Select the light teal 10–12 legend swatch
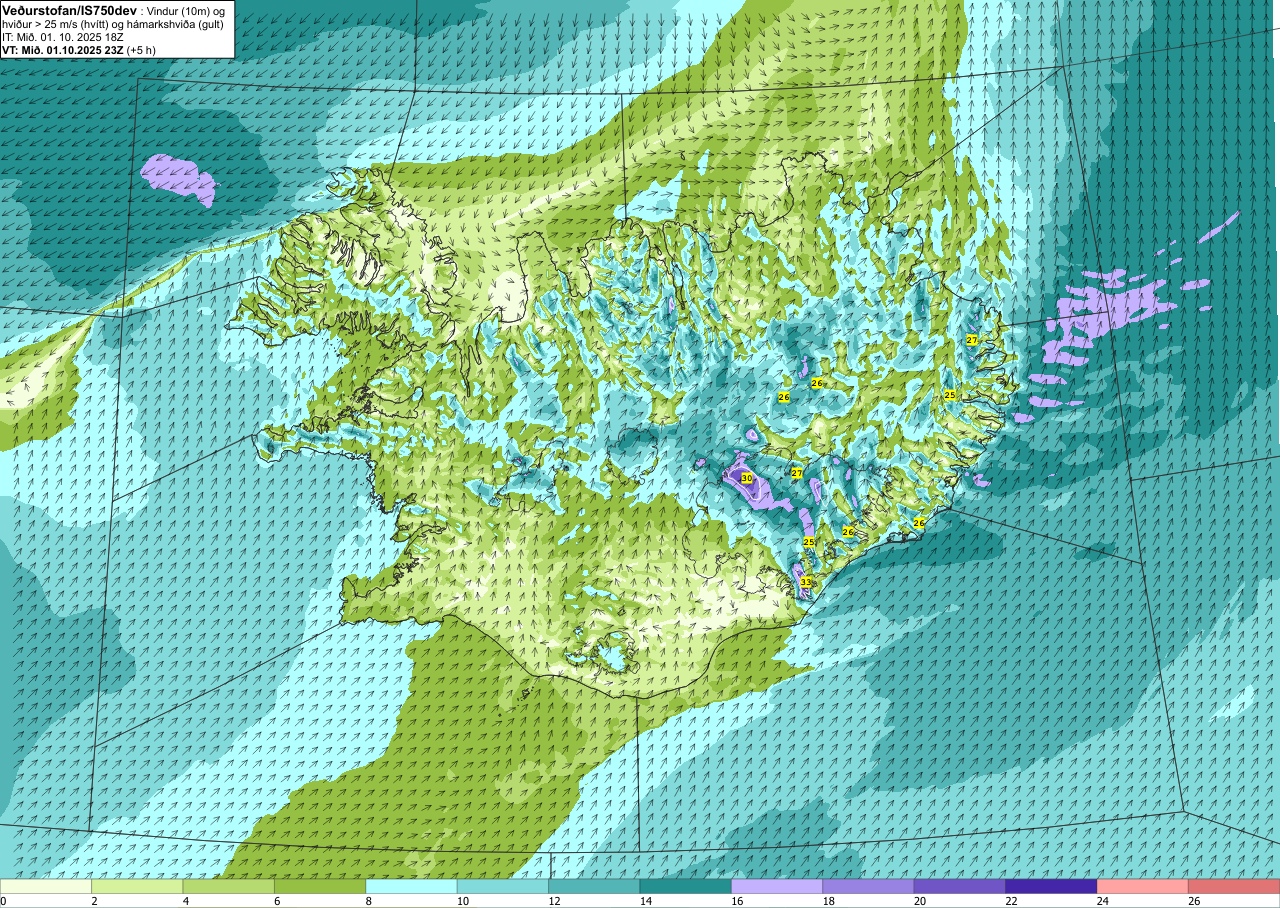This screenshot has width=1280, height=908. tap(503, 887)
